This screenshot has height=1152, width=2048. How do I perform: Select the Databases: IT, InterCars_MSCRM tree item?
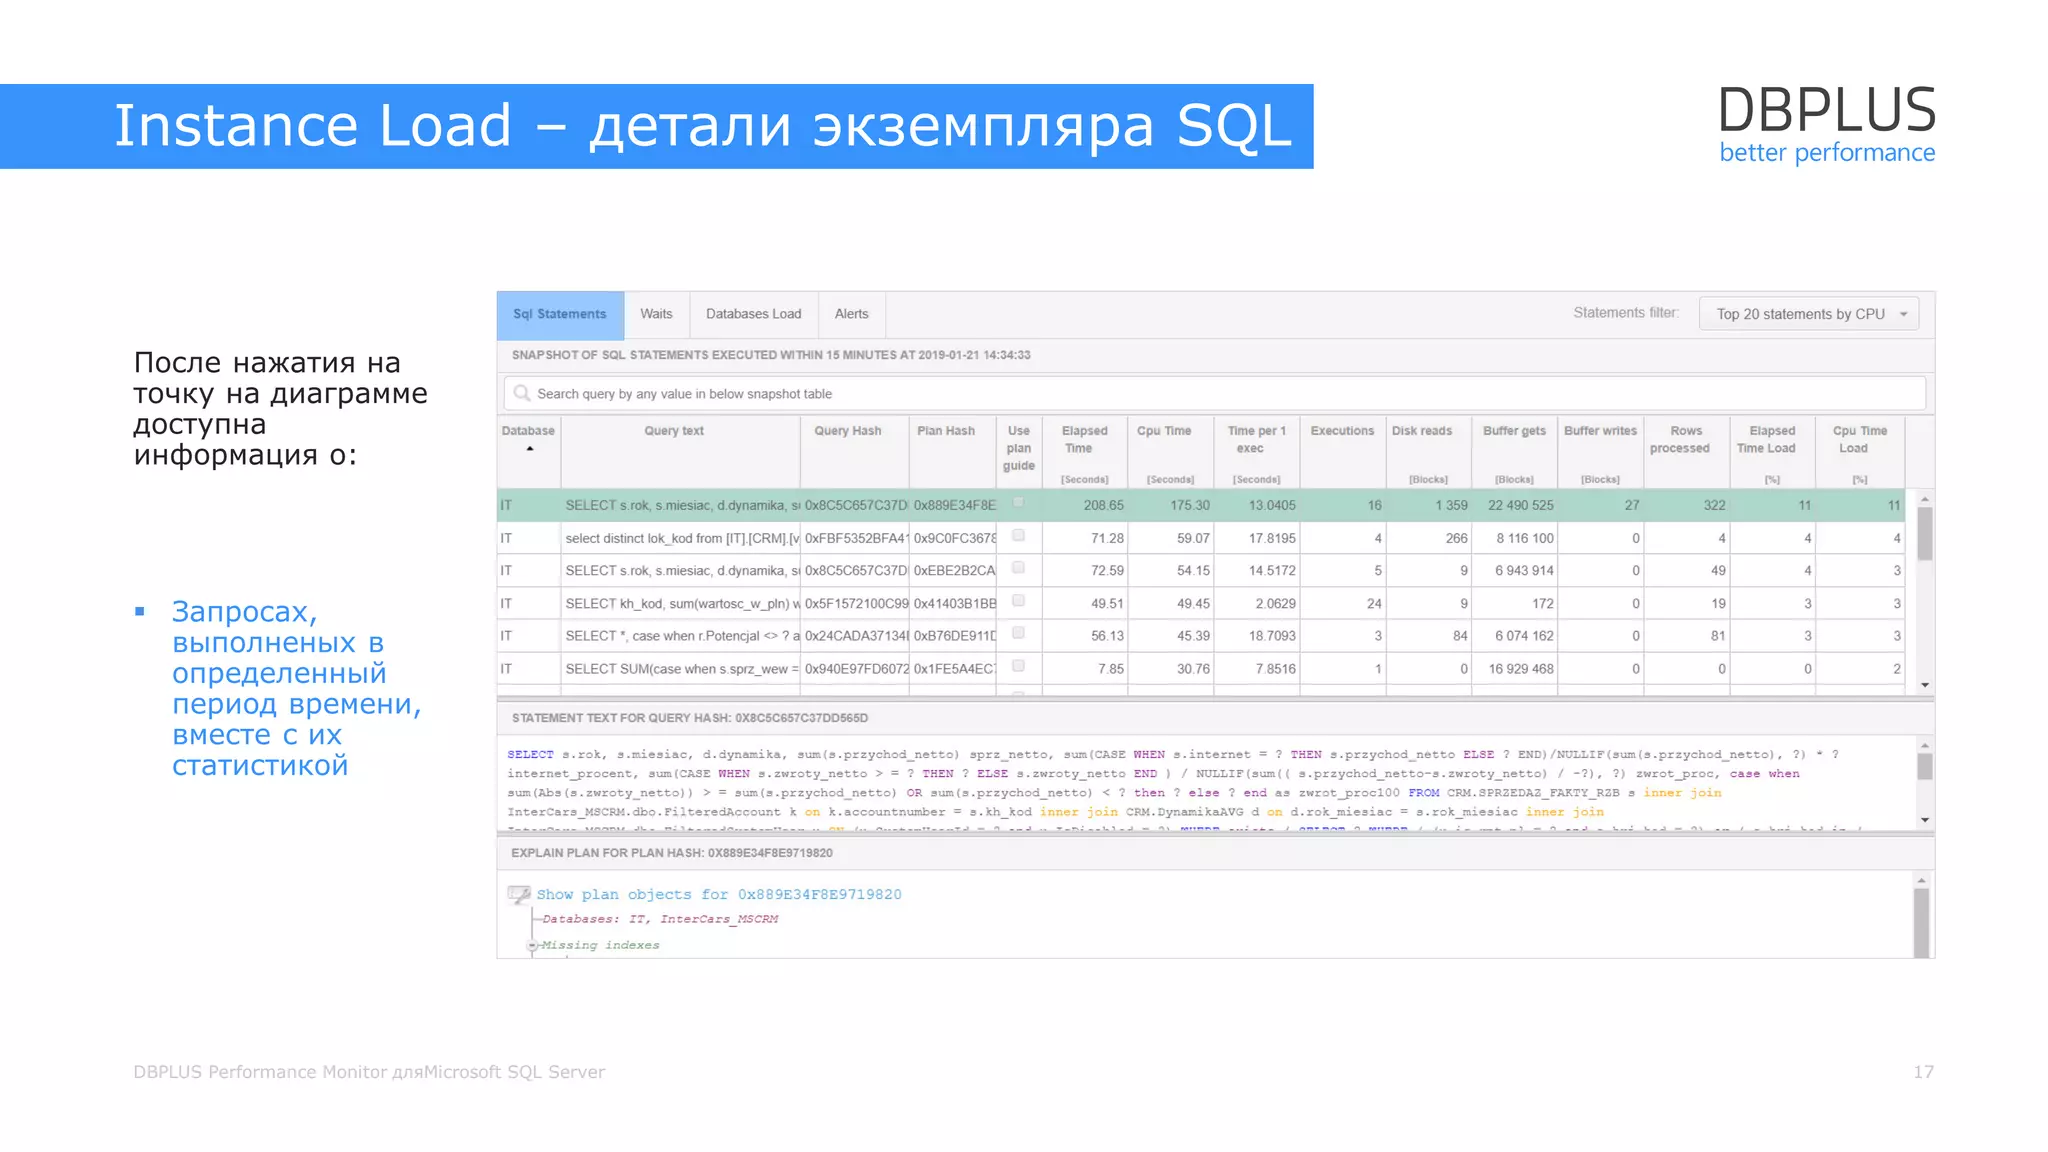[x=660, y=919]
